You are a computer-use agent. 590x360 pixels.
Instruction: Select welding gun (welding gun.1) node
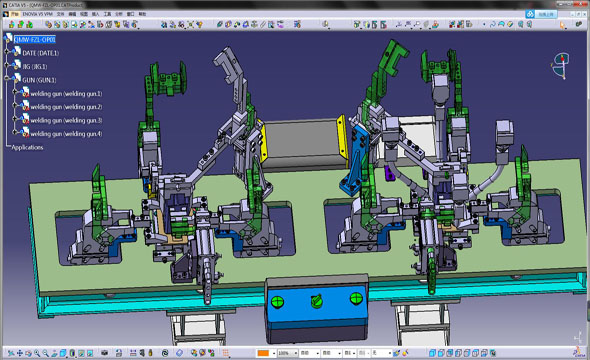pyautogui.click(x=66, y=94)
